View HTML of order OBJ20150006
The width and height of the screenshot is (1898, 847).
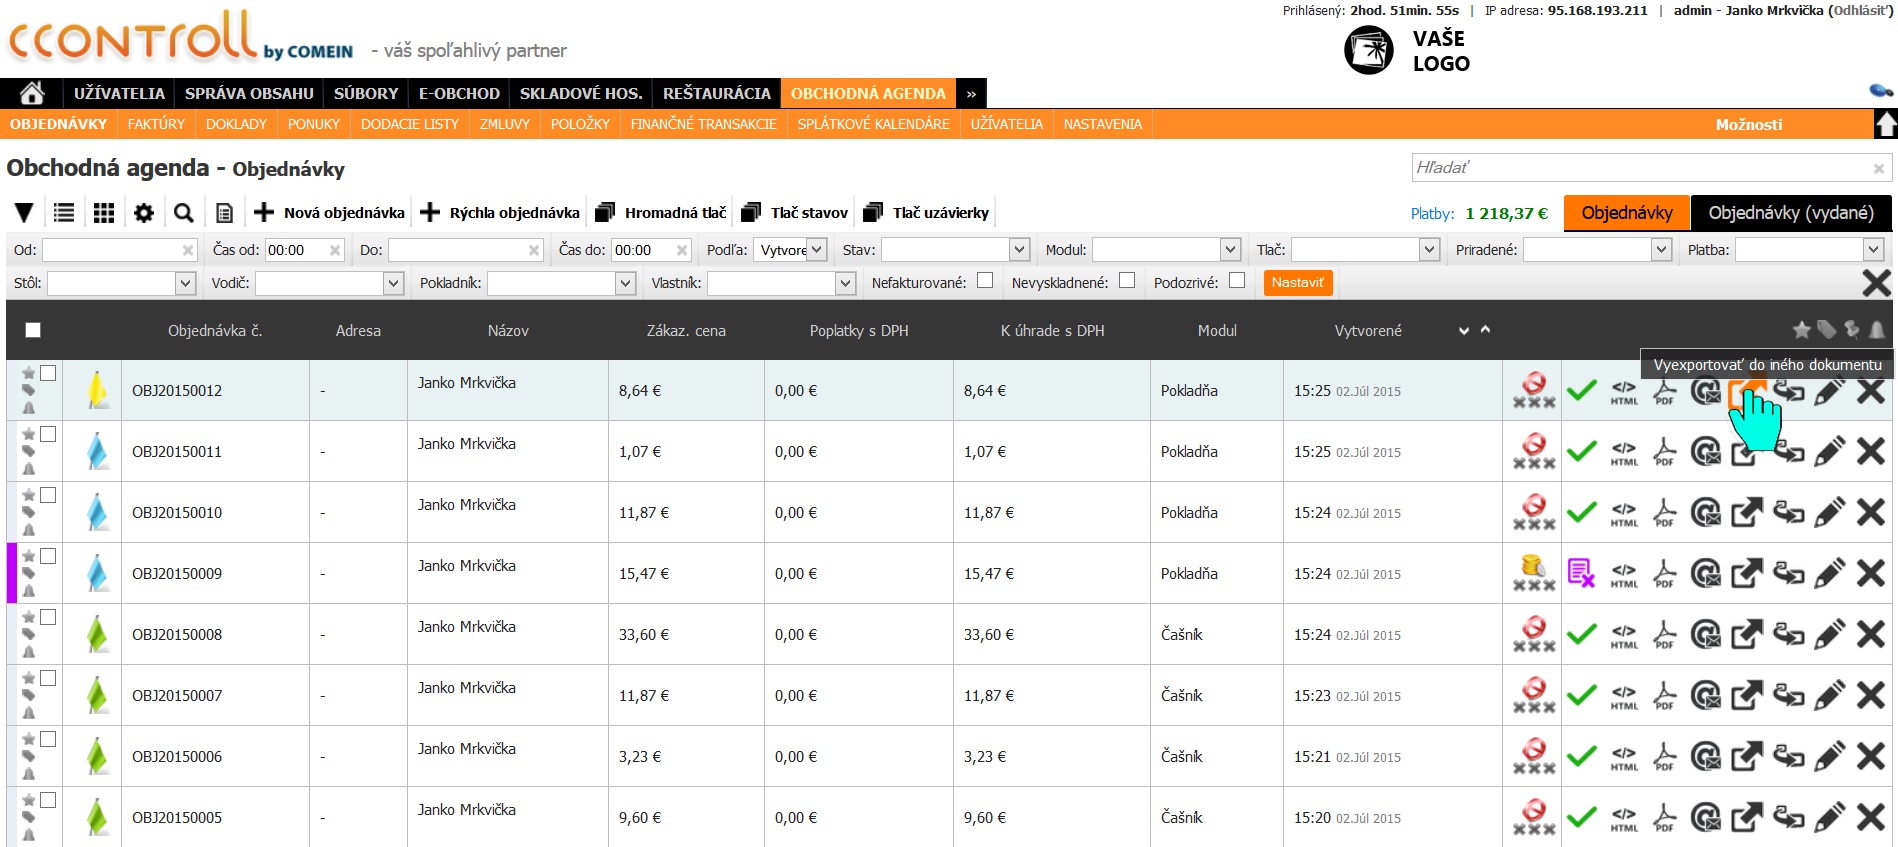pos(1624,757)
